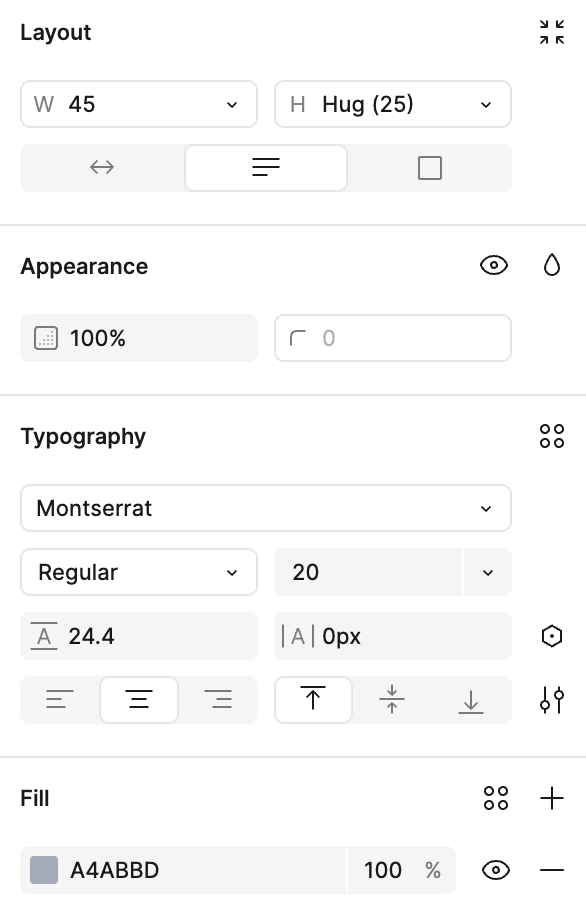Remove the A4ABBD fill
Image resolution: width=586 pixels, height=902 pixels.
tap(551, 870)
